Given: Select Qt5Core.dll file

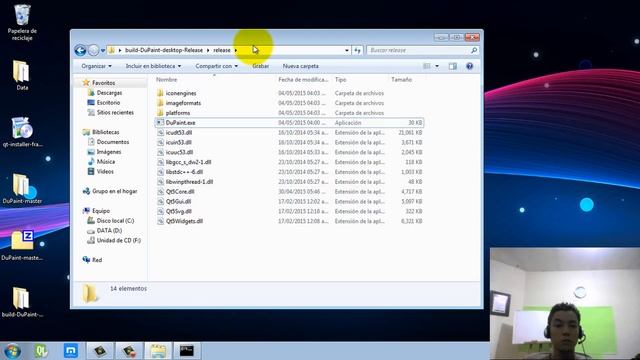Looking at the screenshot, I should click(x=180, y=191).
